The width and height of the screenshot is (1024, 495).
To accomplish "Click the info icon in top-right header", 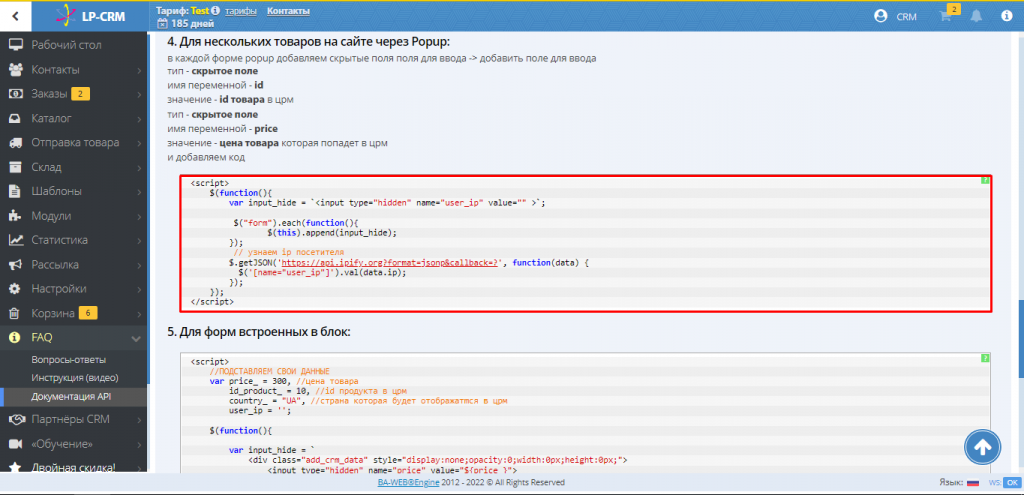I will [1006, 16].
